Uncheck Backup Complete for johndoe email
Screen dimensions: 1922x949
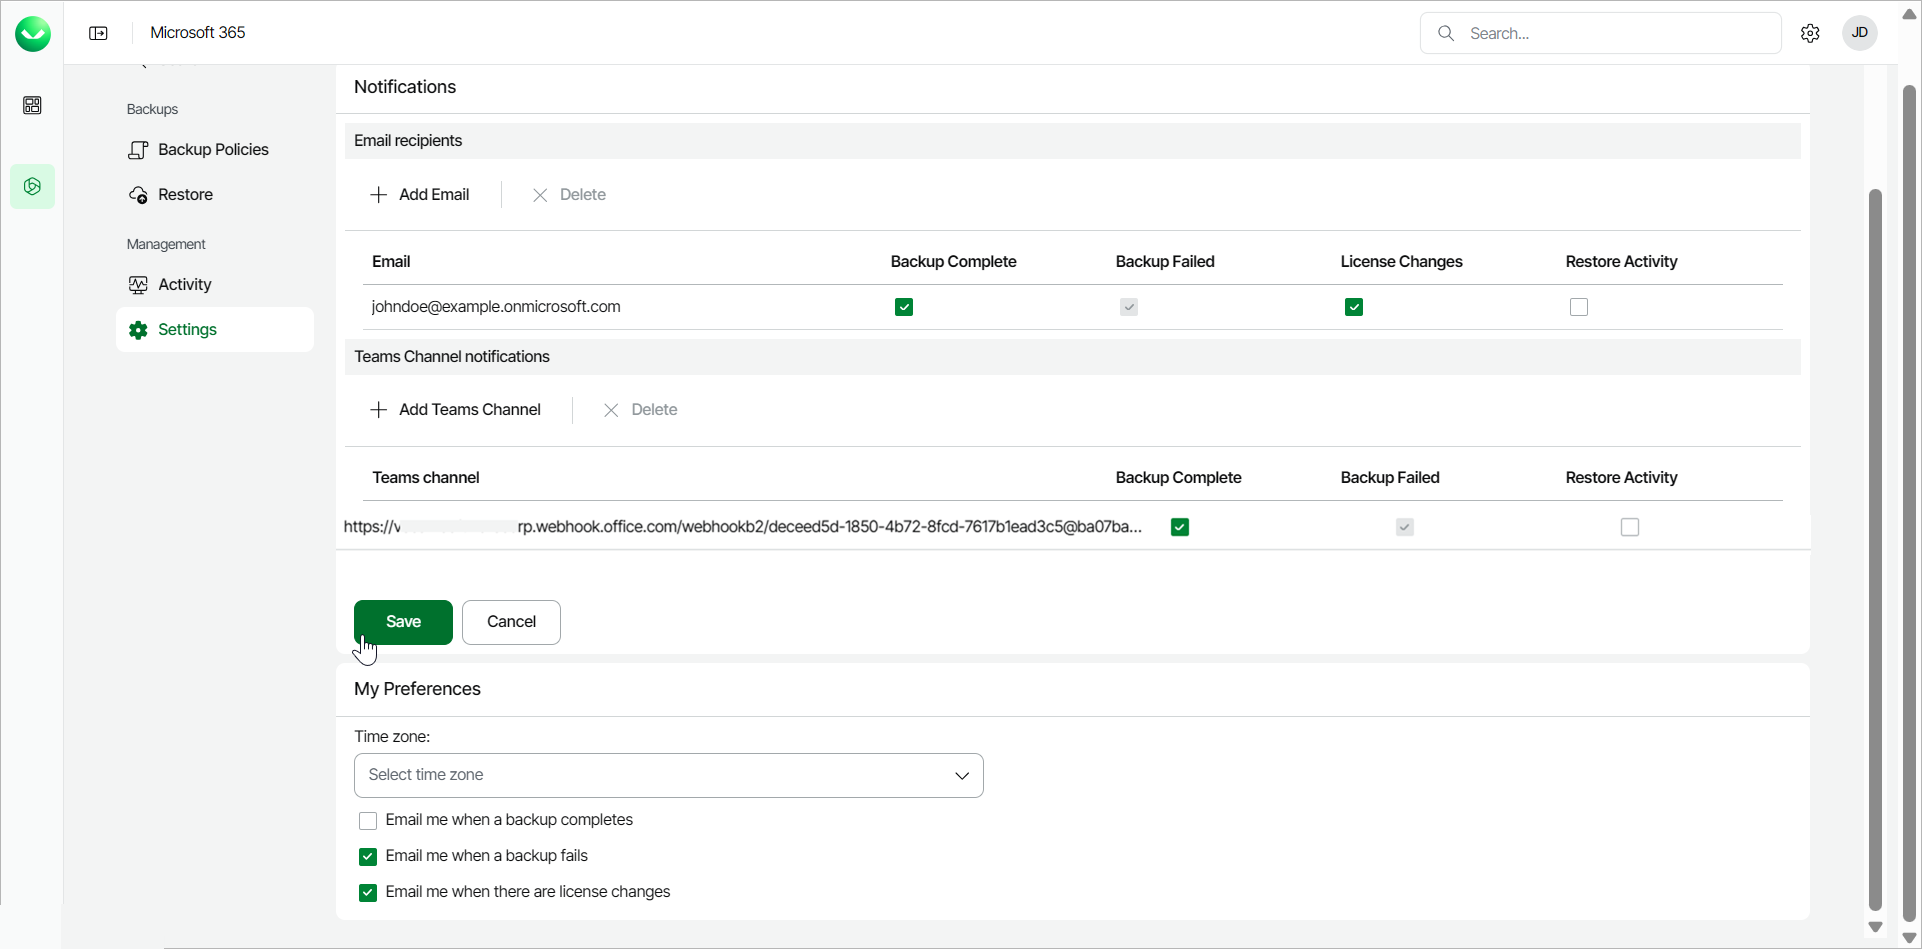pos(904,307)
